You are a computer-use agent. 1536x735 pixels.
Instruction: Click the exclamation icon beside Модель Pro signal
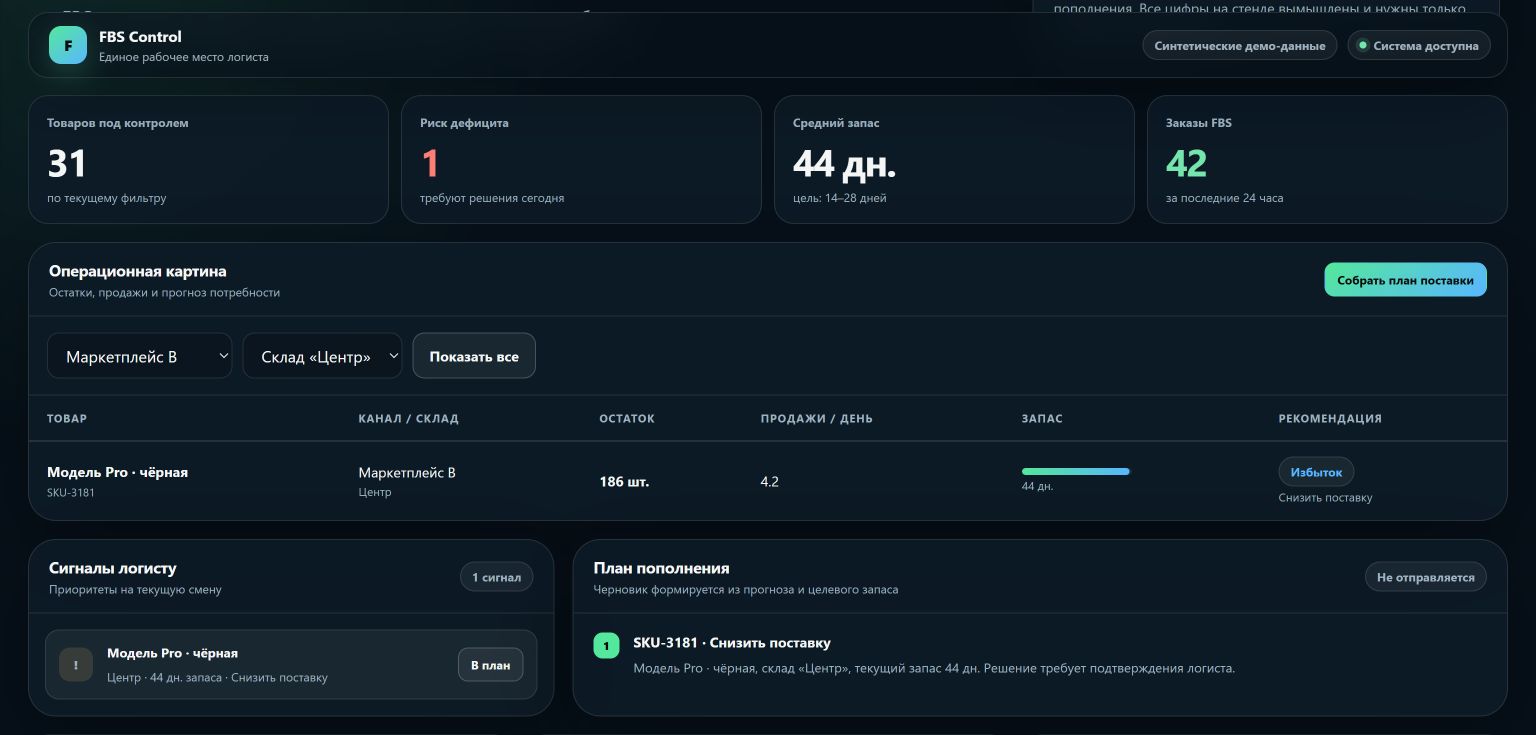[x=76, y=665]
